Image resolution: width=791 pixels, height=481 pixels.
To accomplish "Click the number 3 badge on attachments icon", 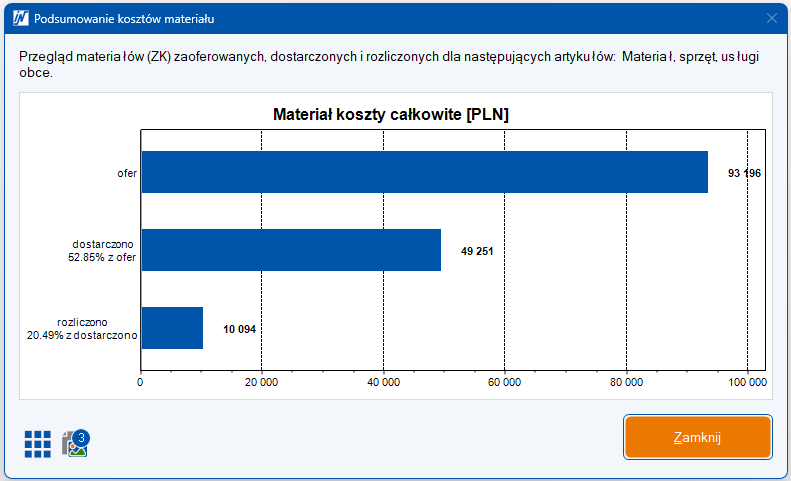I will 81,437.
